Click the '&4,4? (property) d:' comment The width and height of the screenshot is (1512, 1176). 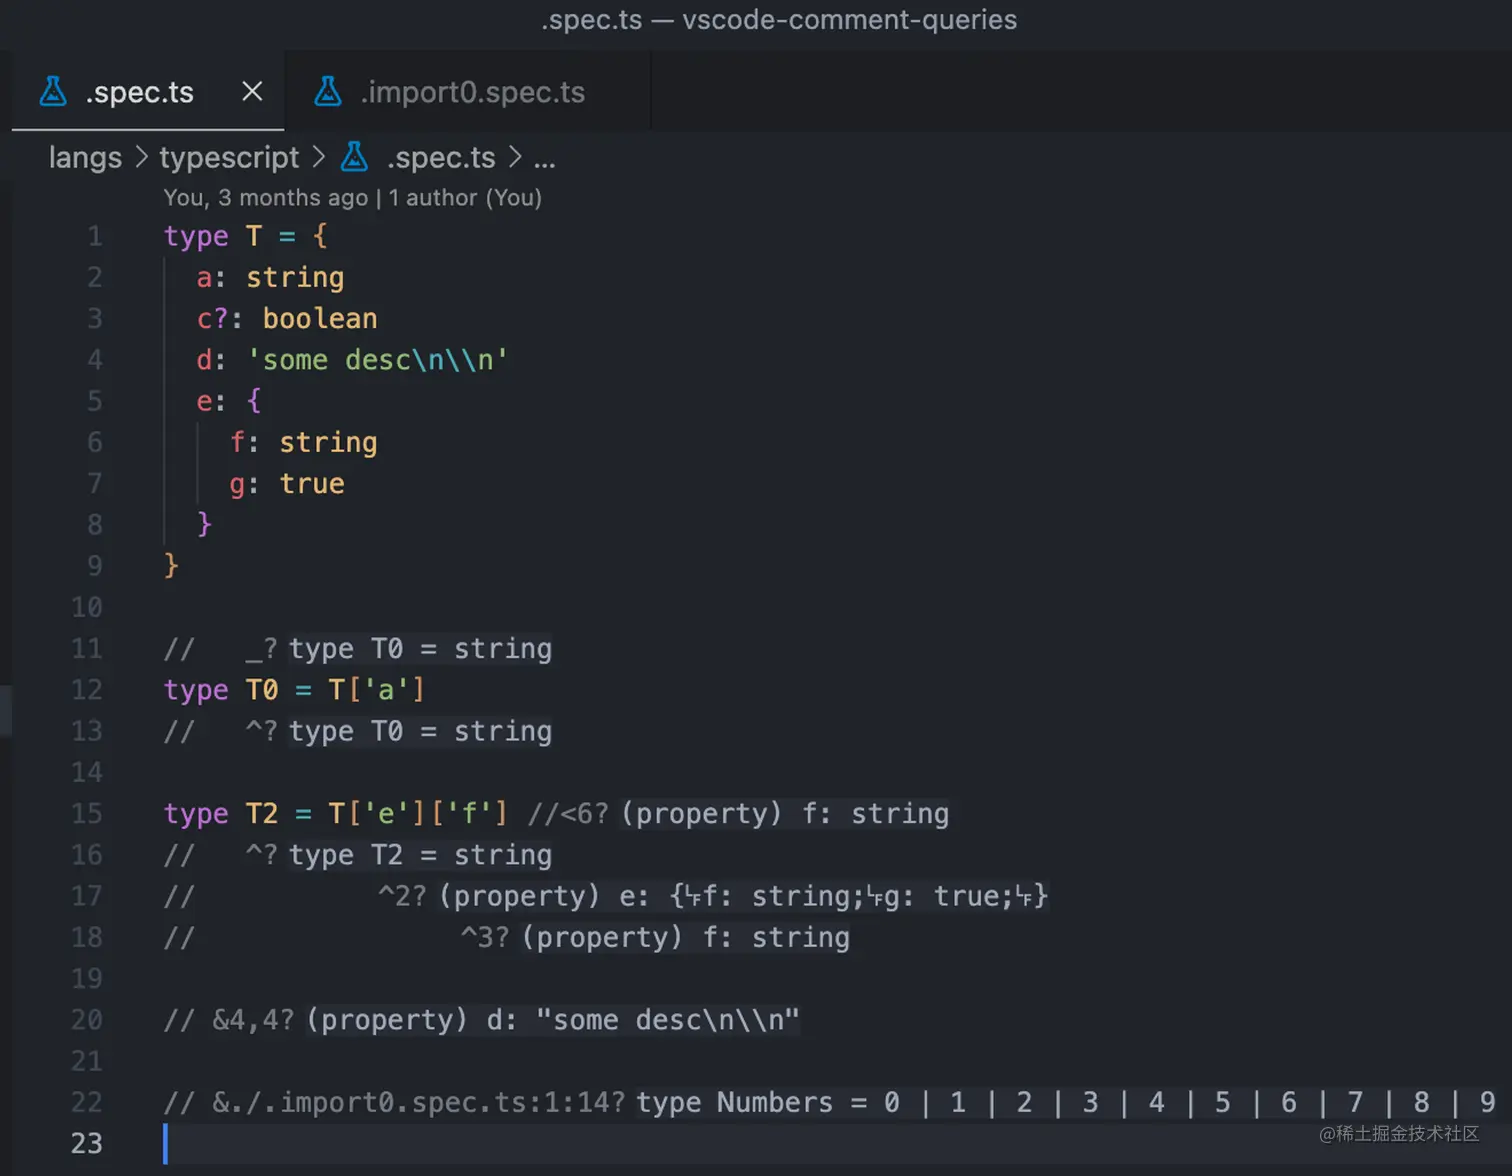coord(482,1020)
